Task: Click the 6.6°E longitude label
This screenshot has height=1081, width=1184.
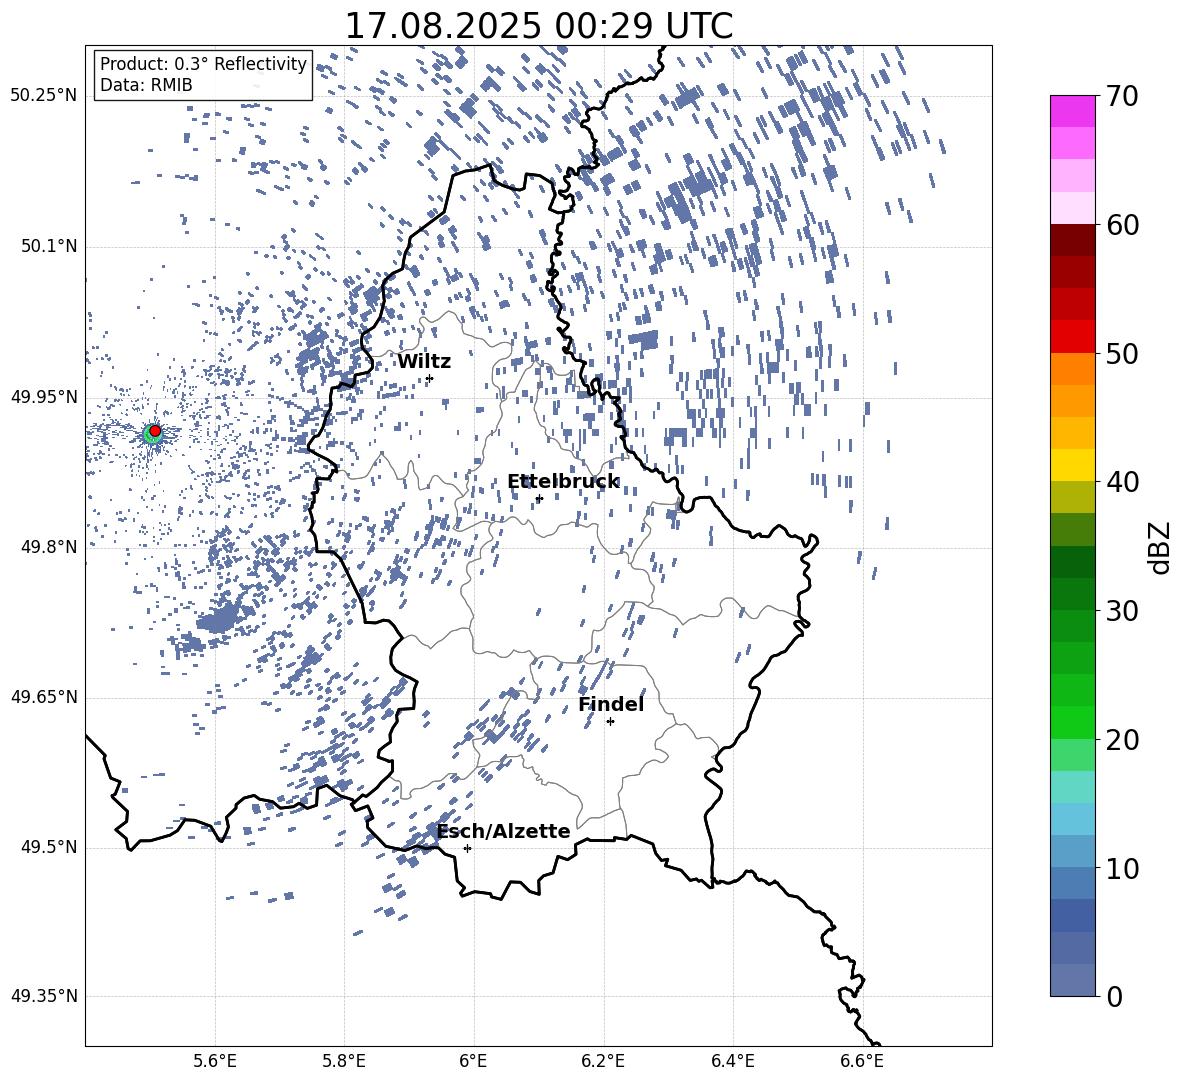Action: [862, 1061]
